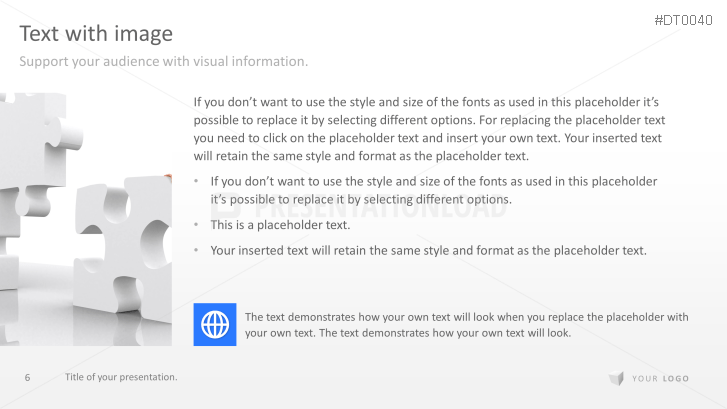The width and height of the screenshot is (727, 409).
Task: Click the first bullet about font style
Action: [433, 190]
